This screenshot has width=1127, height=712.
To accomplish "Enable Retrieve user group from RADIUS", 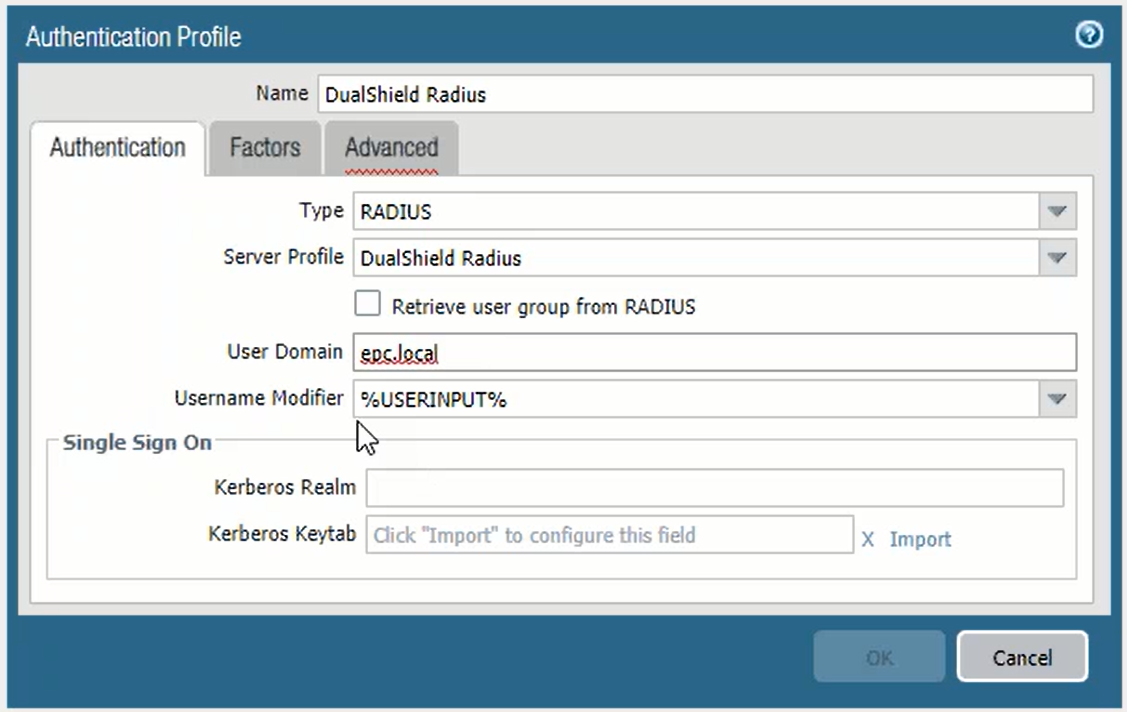I will [x=368, y=304].
